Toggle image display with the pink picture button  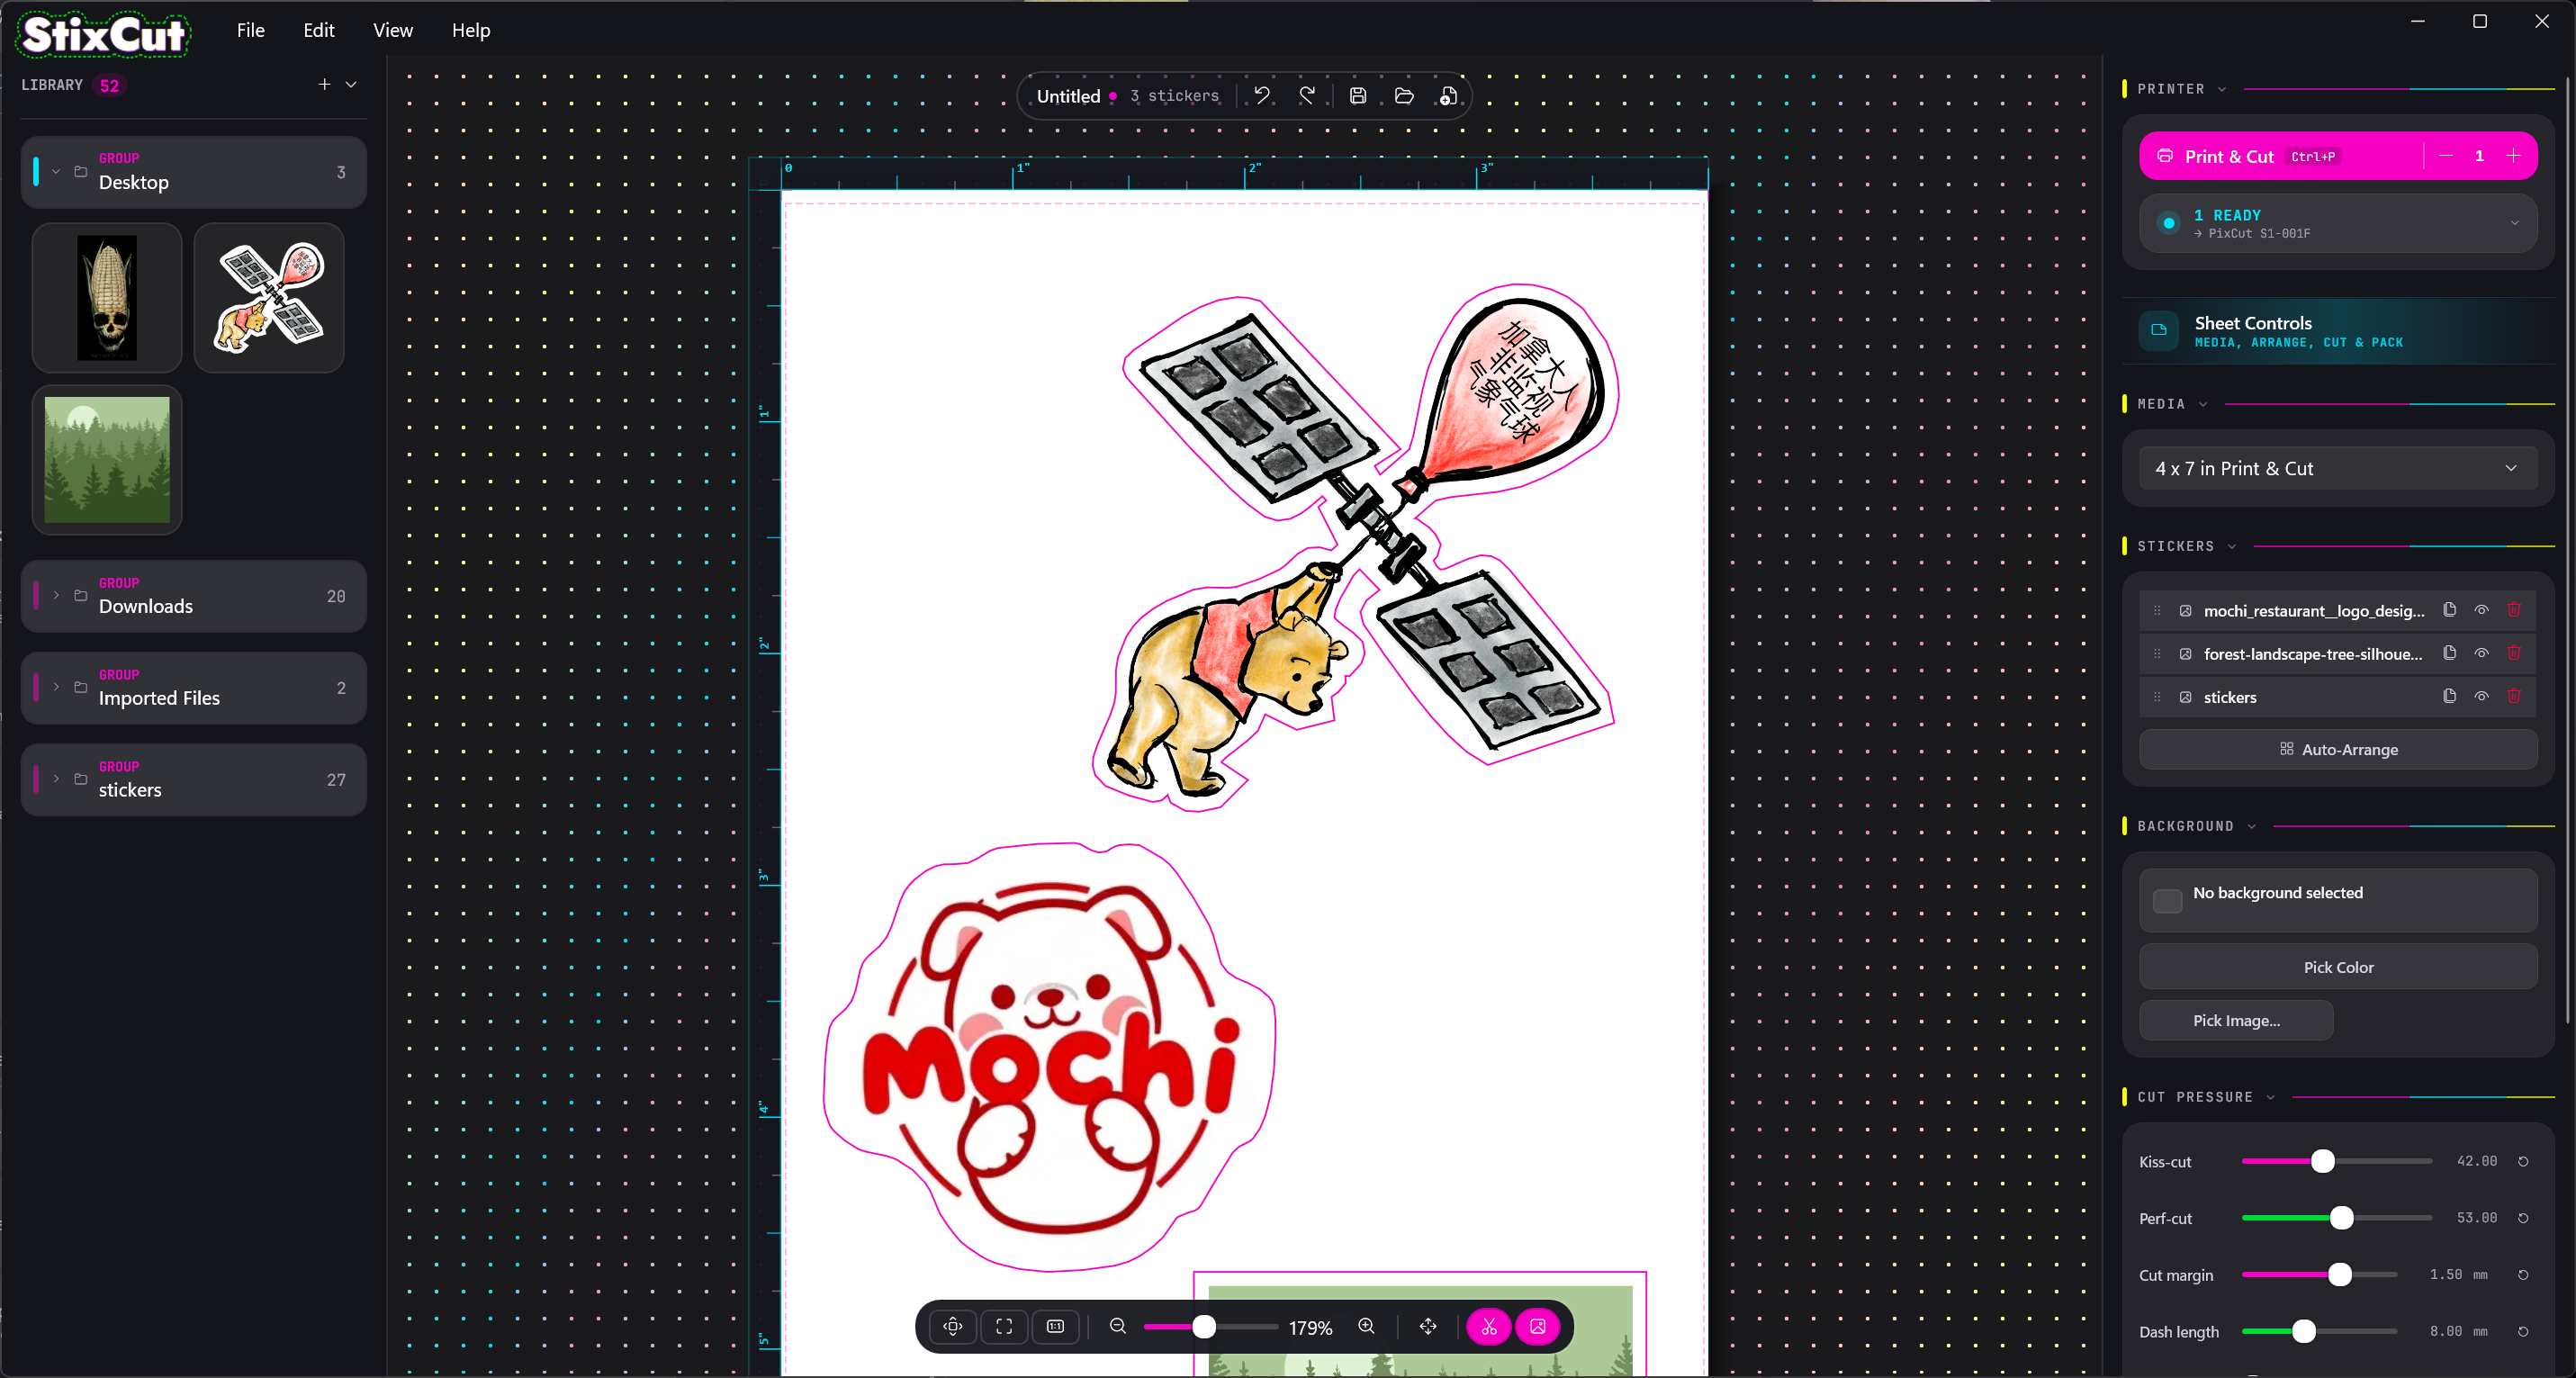[1538, 1326]
